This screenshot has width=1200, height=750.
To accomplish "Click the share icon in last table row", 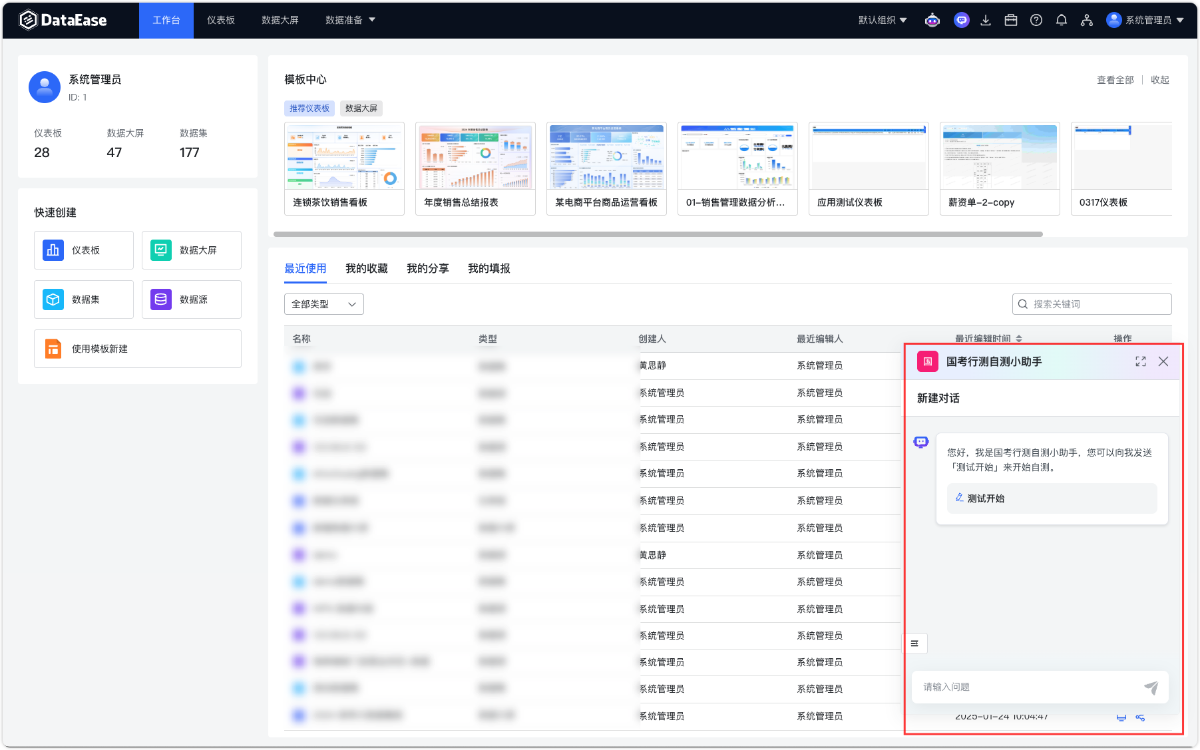I will coord(1141,716).
